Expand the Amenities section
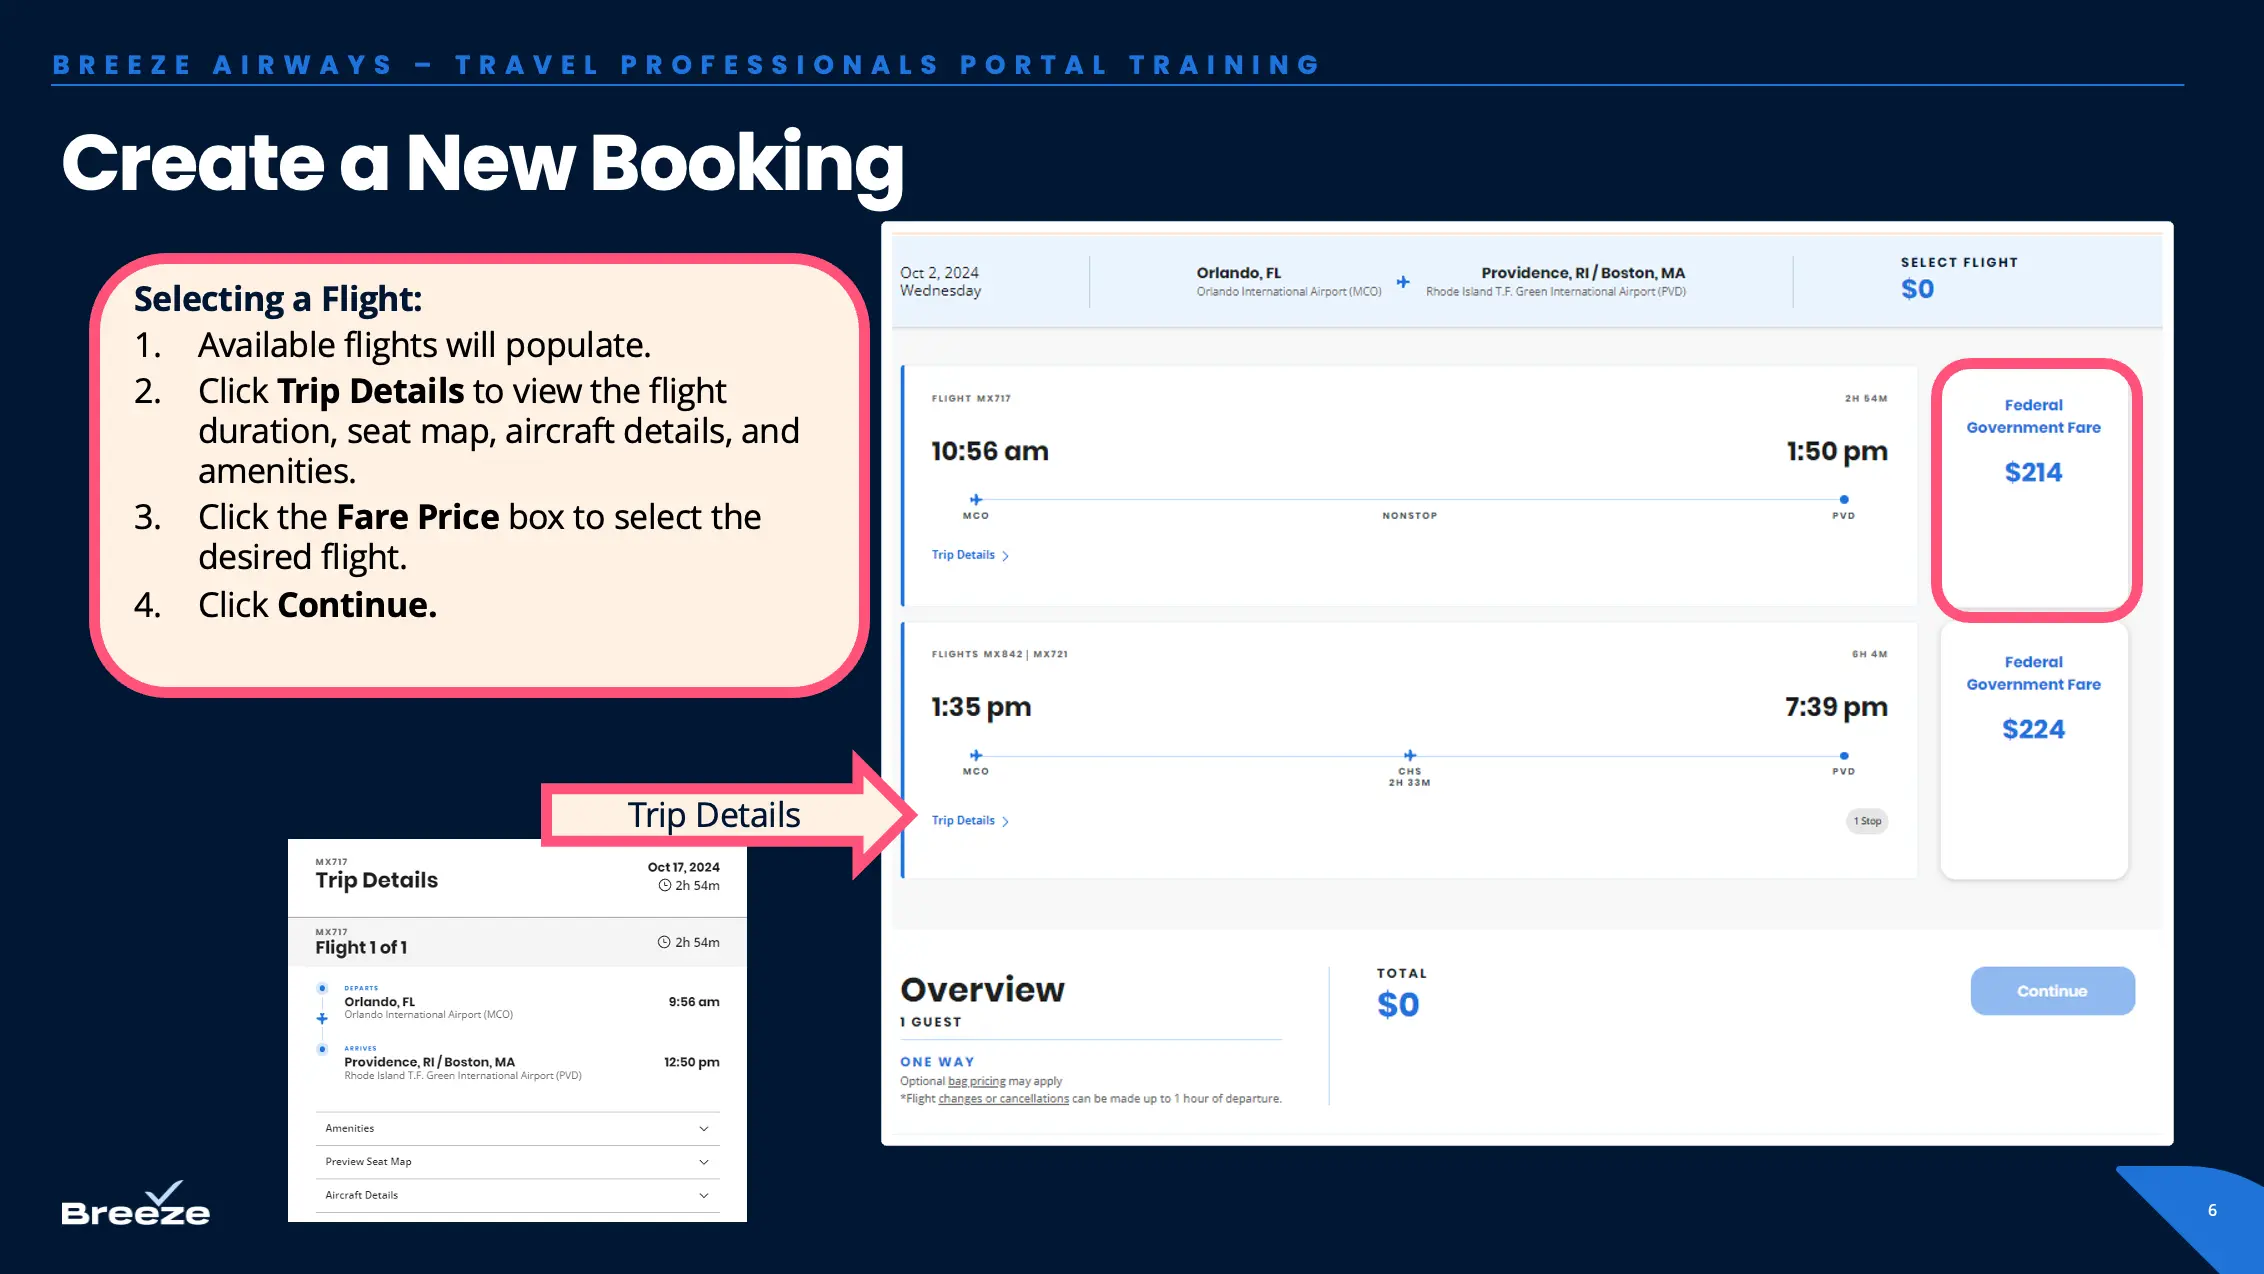Viewport: 2264px width, 1274px height. click(x=517, y=1128)
